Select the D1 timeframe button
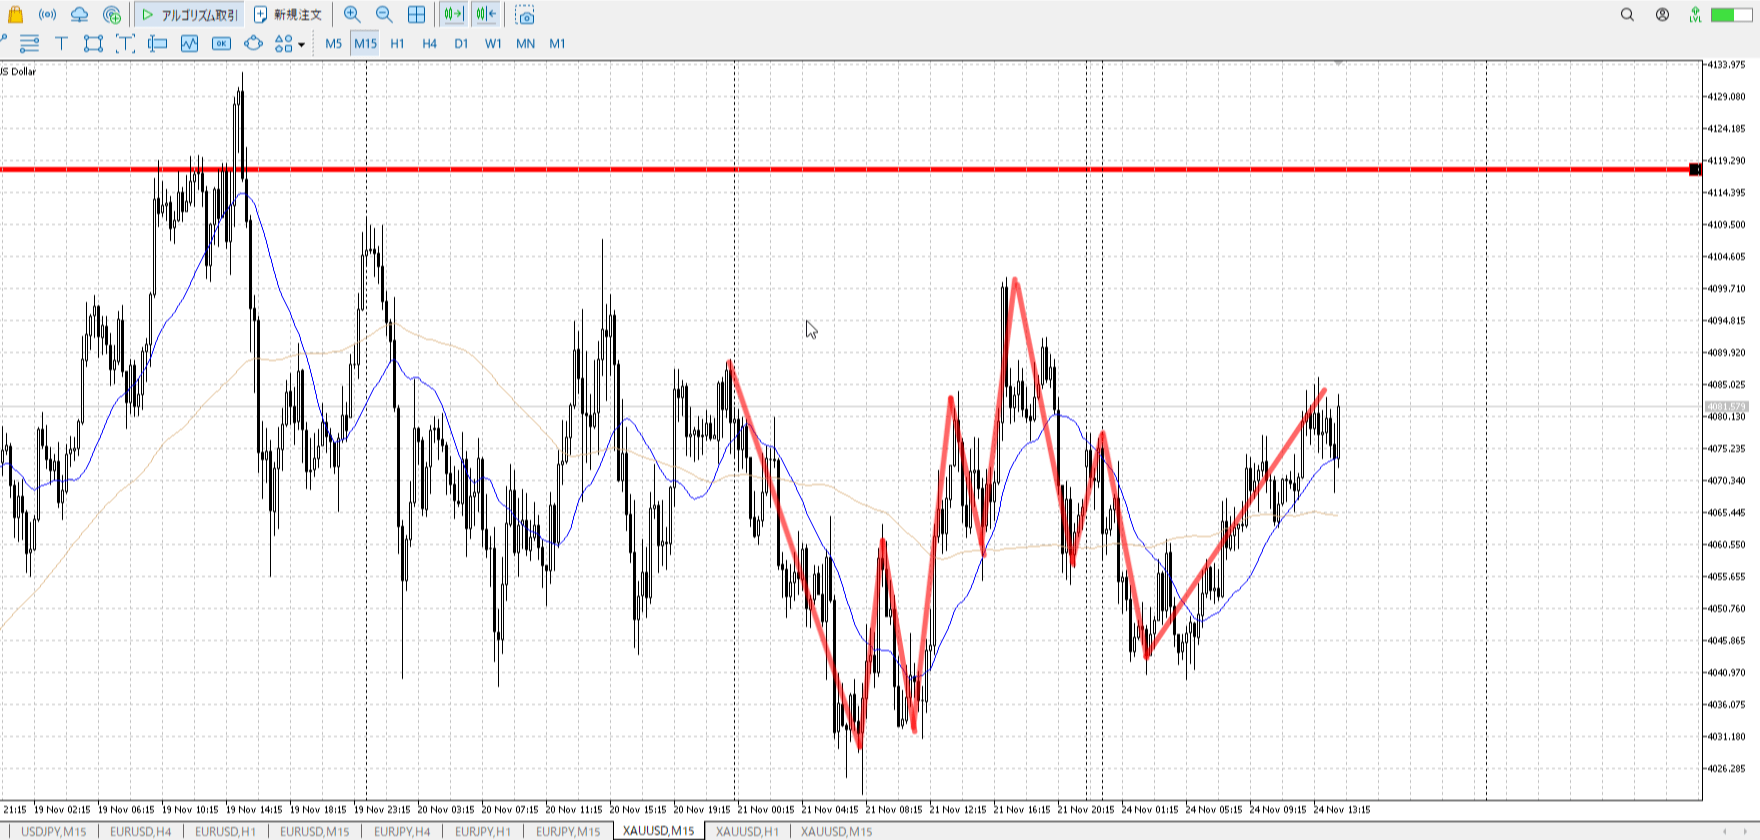Screen dimensions: 1760x840 click(461, 43)
